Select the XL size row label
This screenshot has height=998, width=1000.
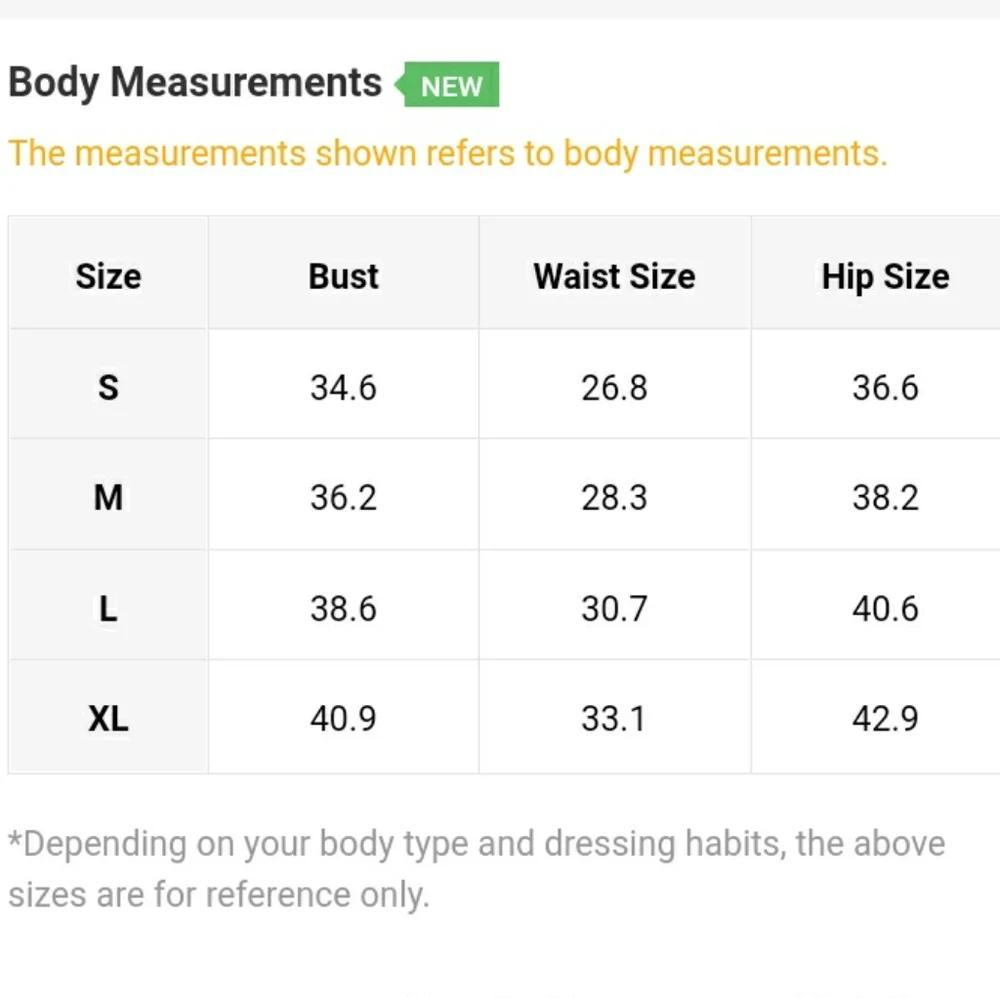(108, 719)
